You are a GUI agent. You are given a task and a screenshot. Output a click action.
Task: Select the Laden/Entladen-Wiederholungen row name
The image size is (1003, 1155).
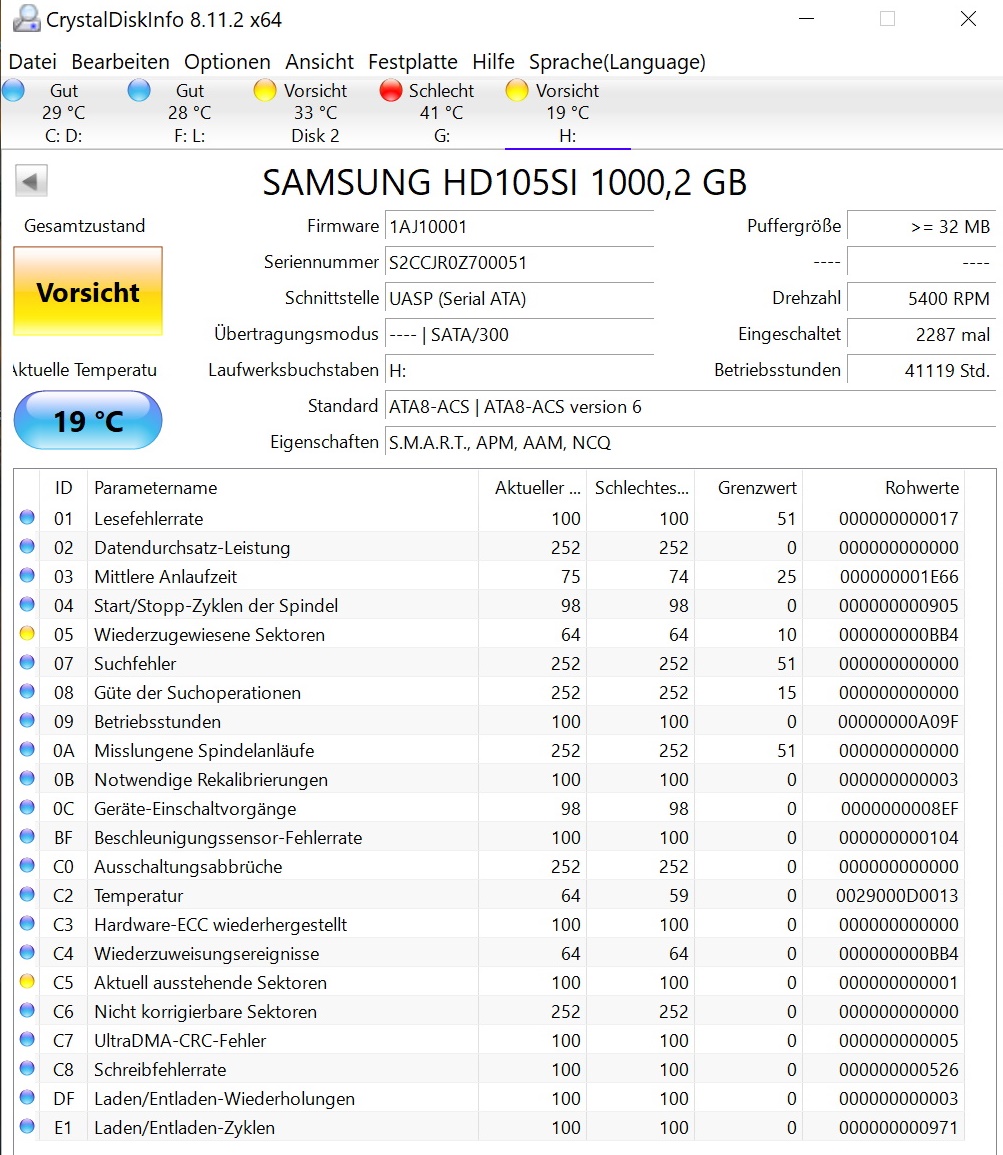(225, 1098)
